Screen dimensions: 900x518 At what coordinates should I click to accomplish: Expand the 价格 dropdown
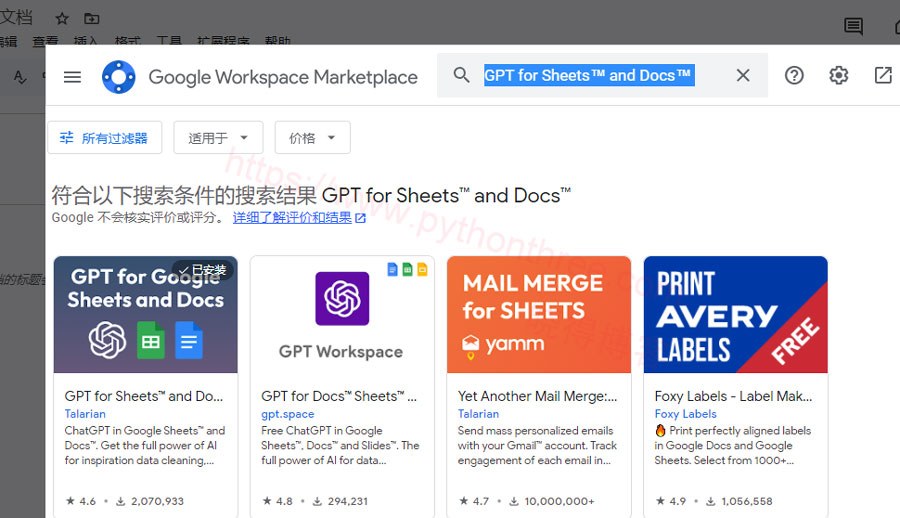[312, 137]
